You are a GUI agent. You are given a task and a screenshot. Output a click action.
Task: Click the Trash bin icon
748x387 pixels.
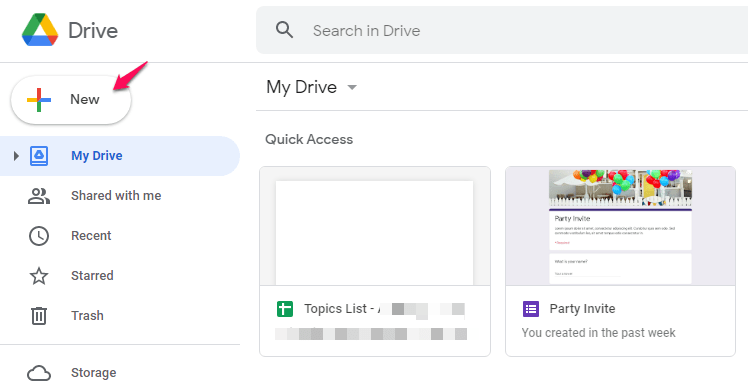(x=39, y=316)
